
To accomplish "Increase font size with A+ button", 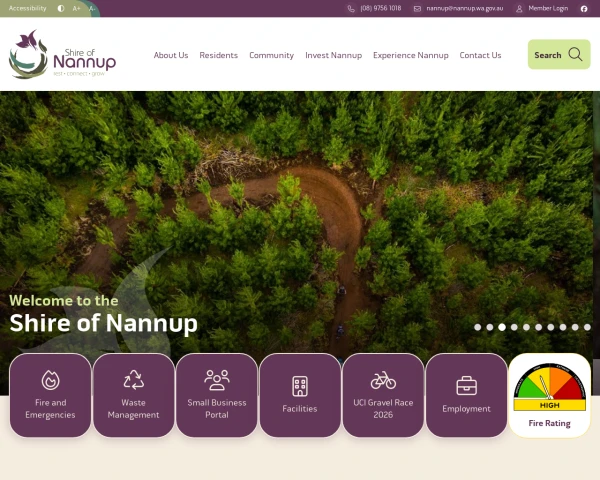I will pyautogui.click(x=77, y=8).
